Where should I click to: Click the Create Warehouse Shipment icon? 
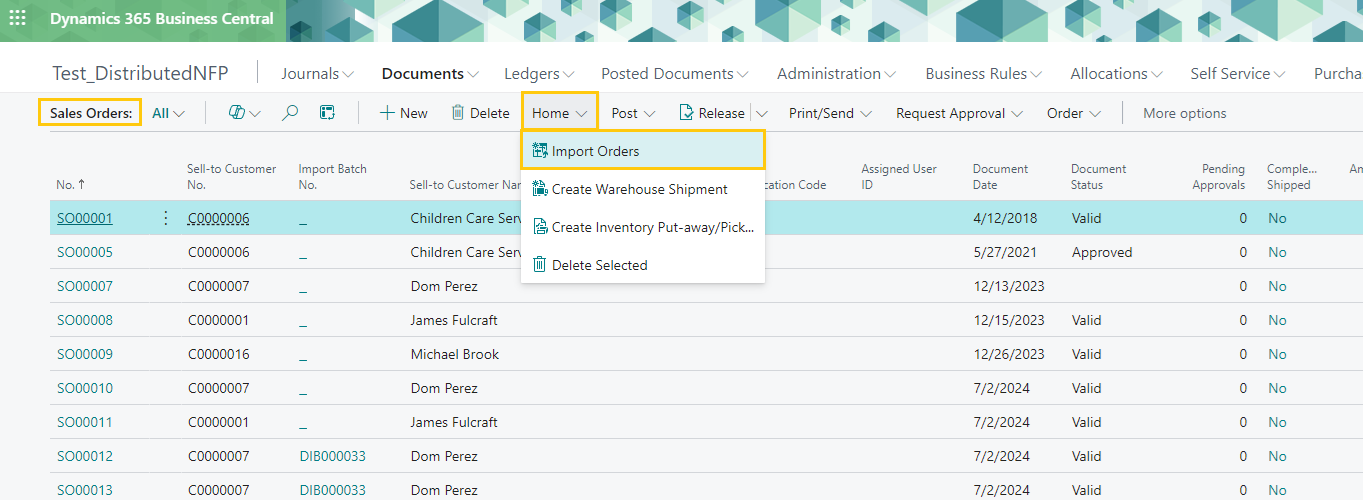[x=540, y=189]
